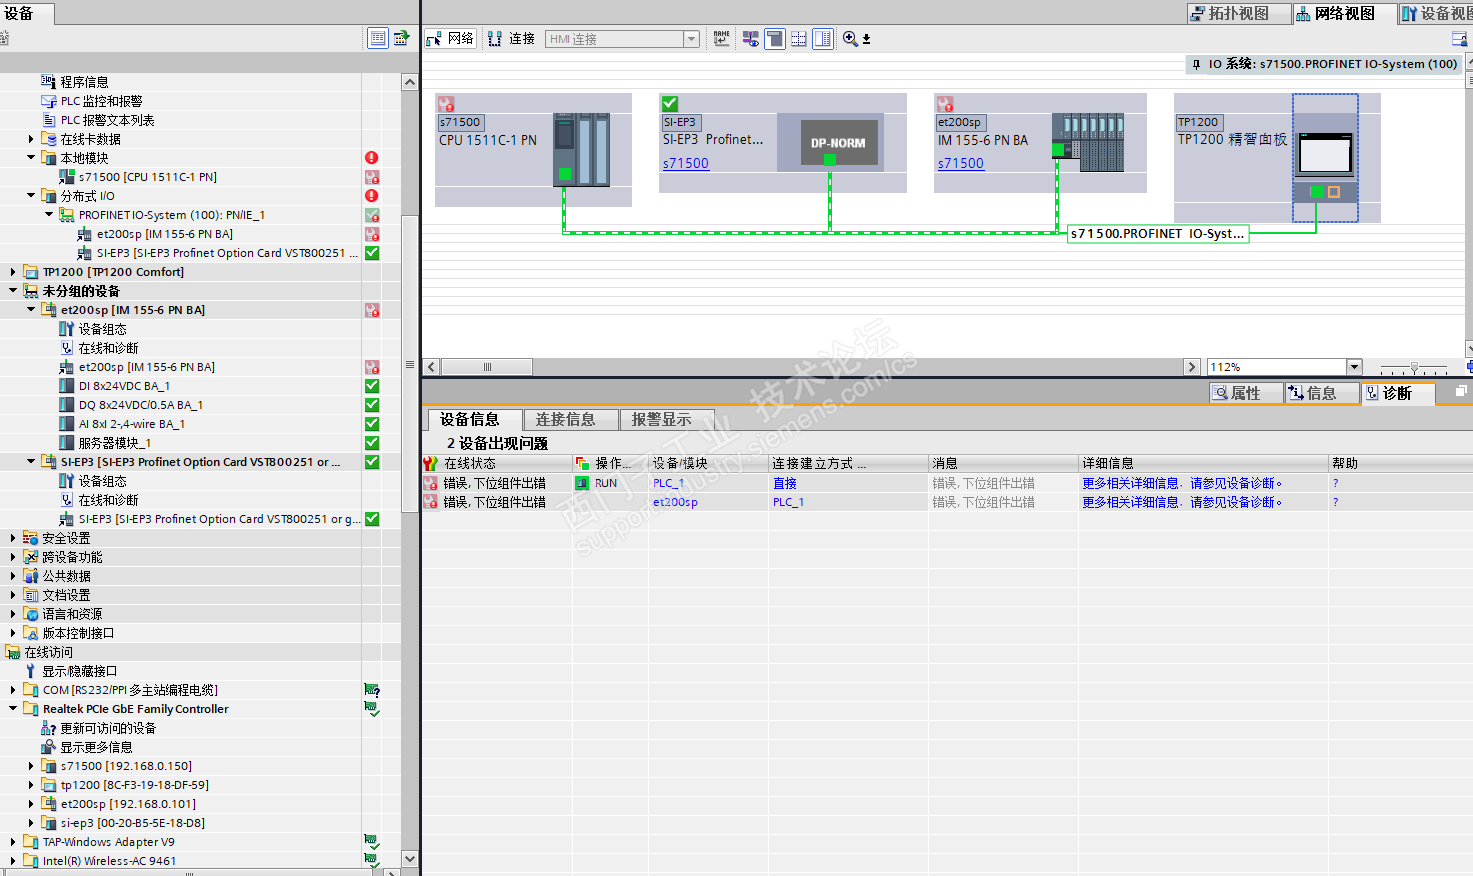
Task: Click the green check icon beside 服务器模块_1
Action: (372, 443)
